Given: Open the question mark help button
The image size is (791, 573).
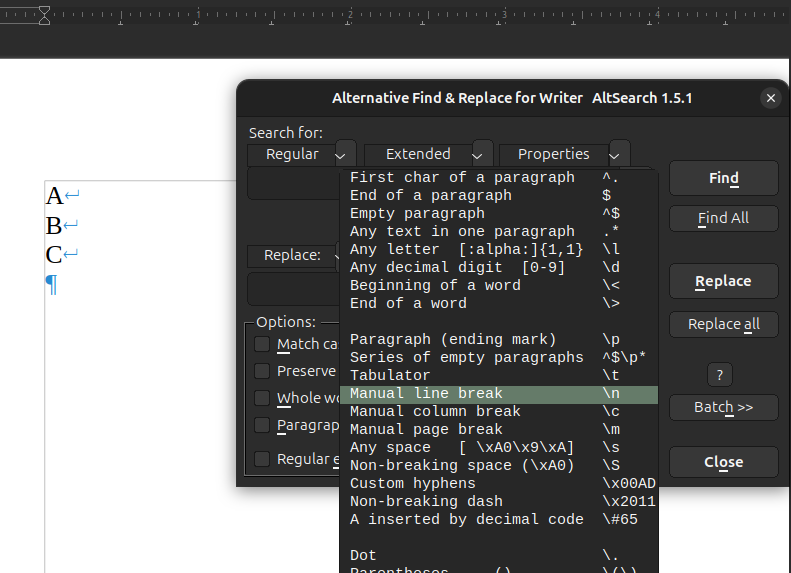Looking at the screenshot, I should [720, 375].
